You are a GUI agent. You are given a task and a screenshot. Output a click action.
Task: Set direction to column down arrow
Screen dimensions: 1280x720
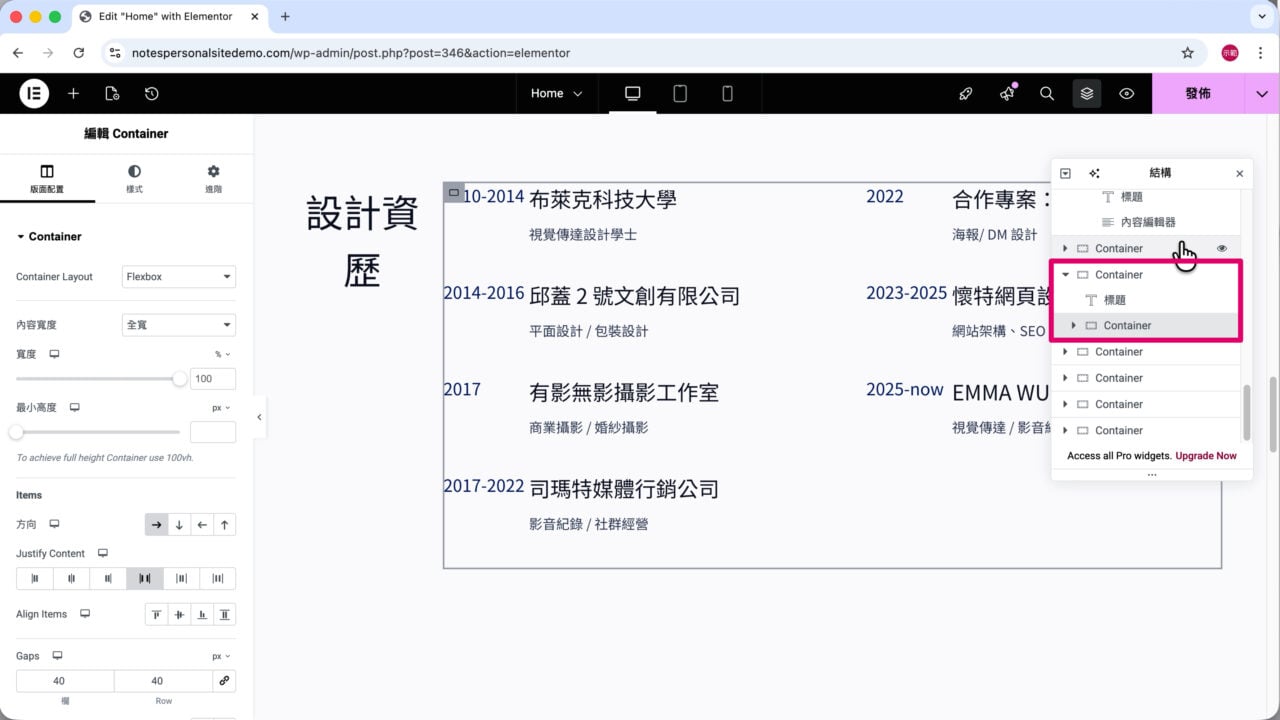pos(179,524)
